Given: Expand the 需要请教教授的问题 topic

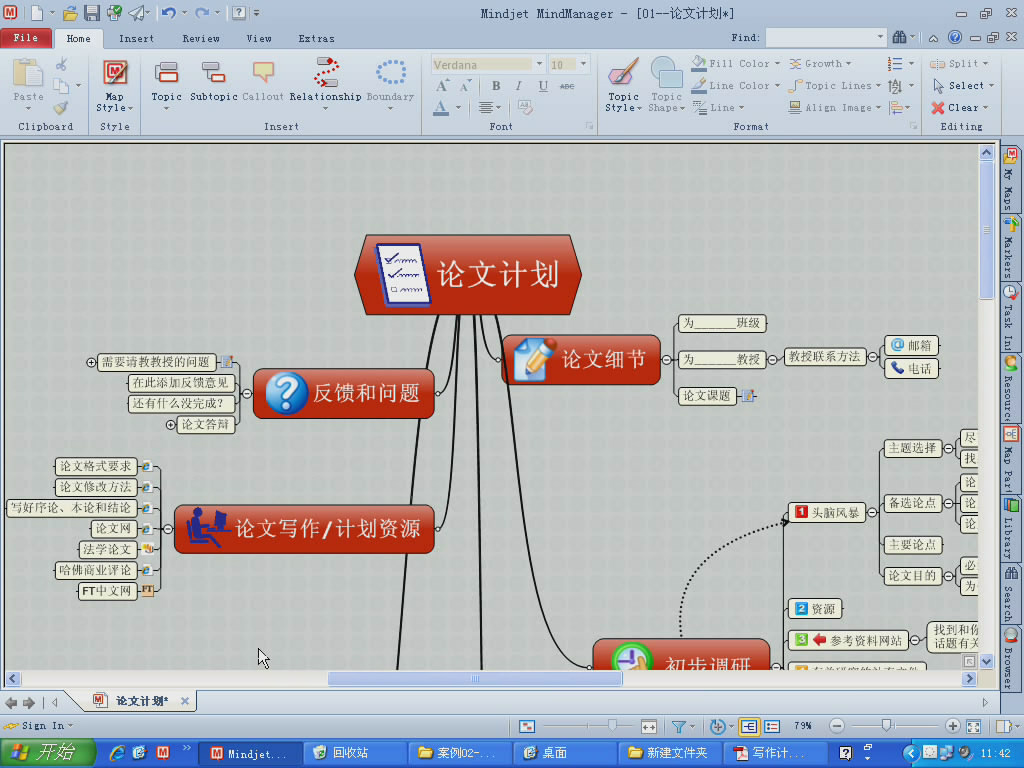Looking at the screenshot, I should click(91, 362).
